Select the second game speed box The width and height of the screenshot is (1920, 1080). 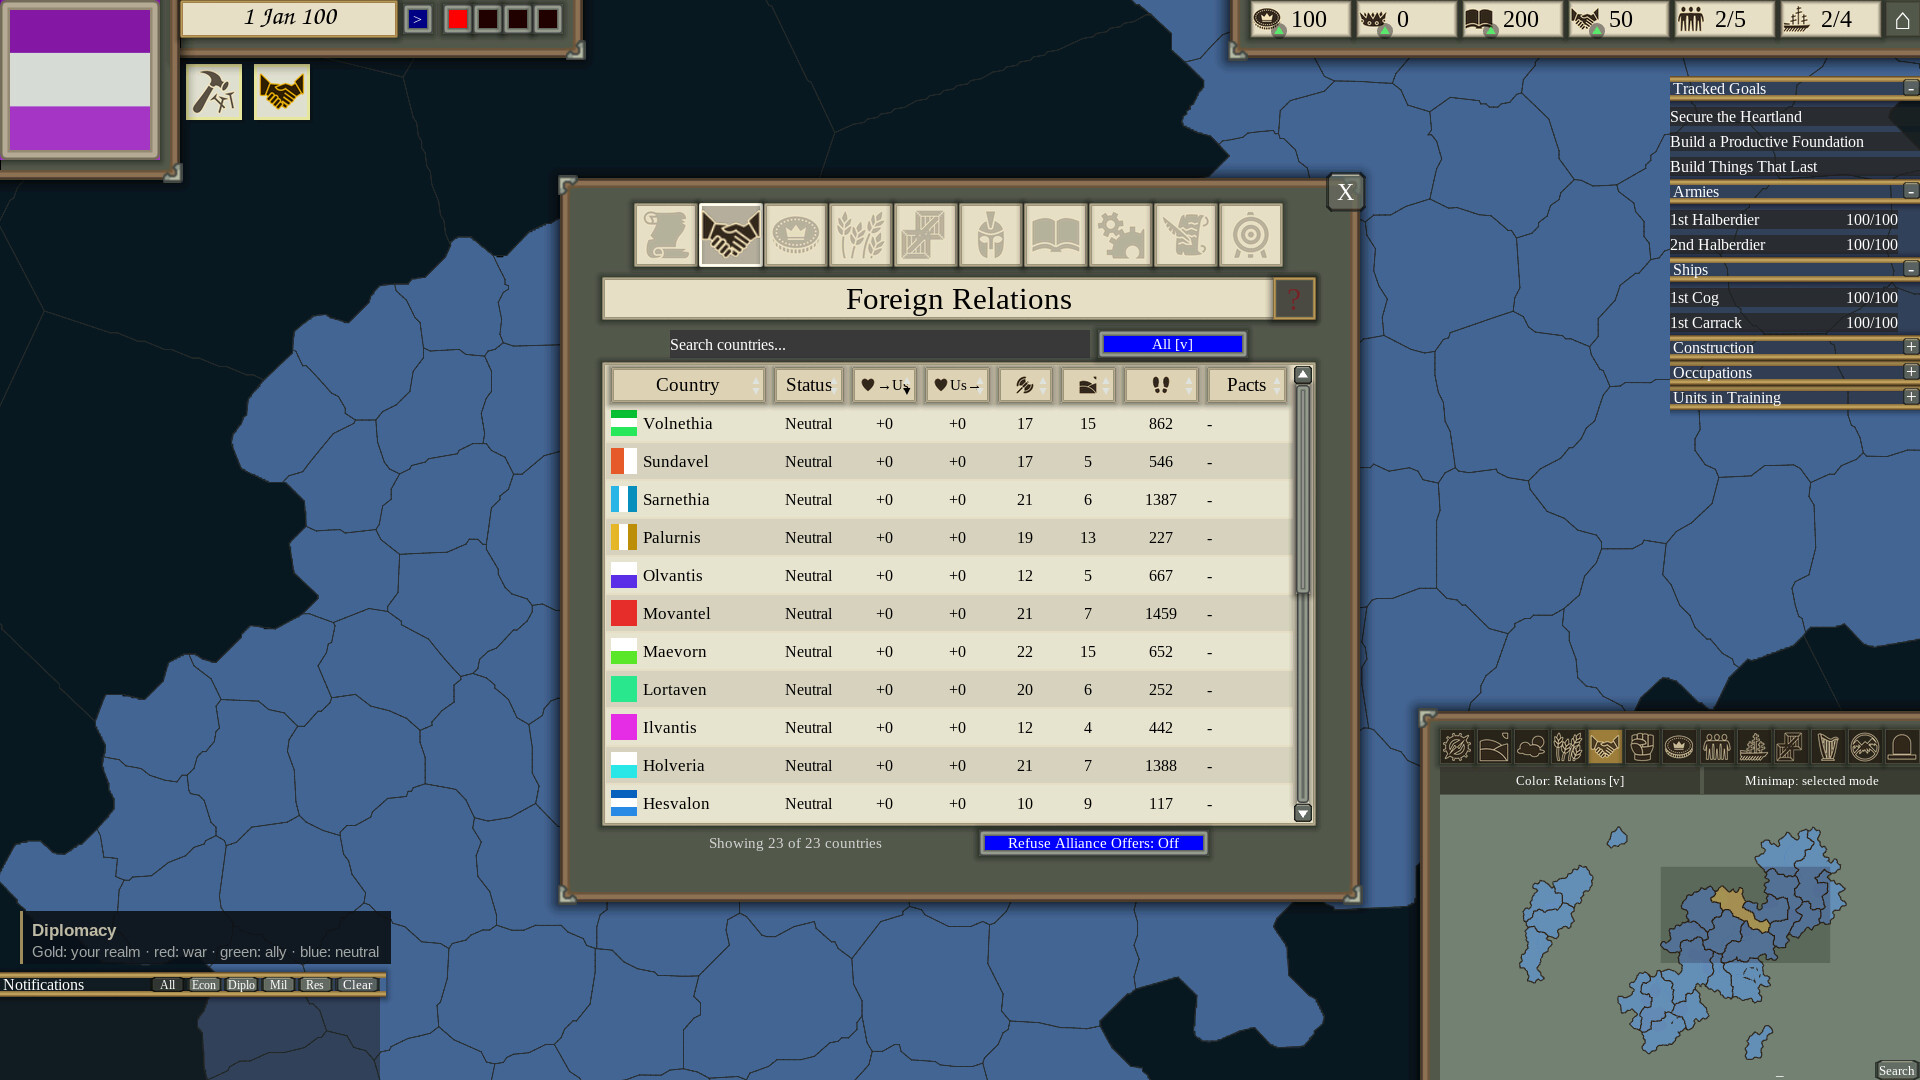(x=488, y=19)
